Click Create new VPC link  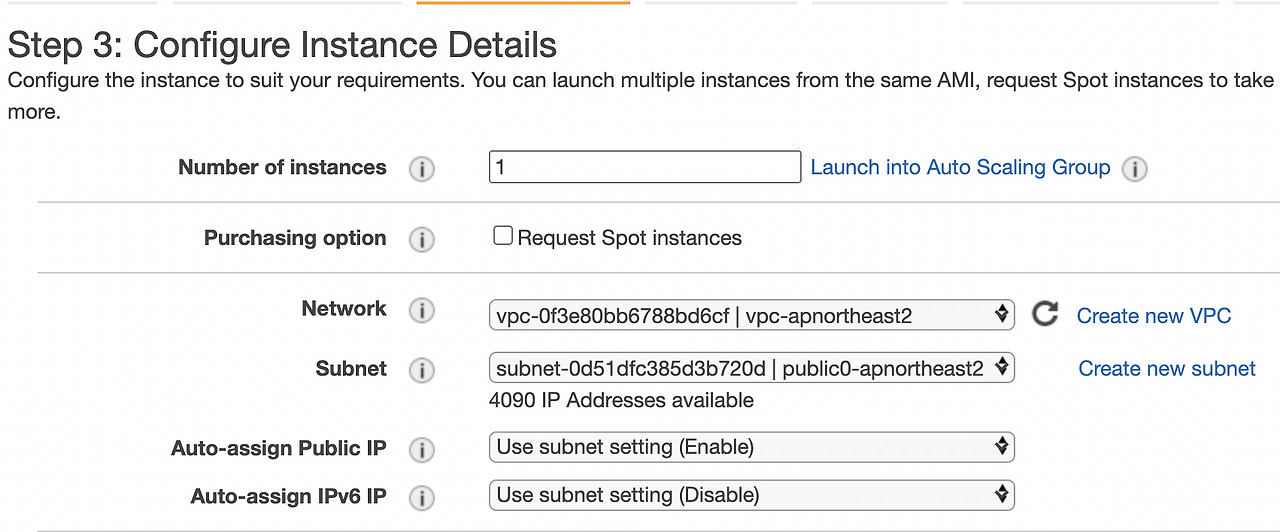click(x=1154, y=316)
